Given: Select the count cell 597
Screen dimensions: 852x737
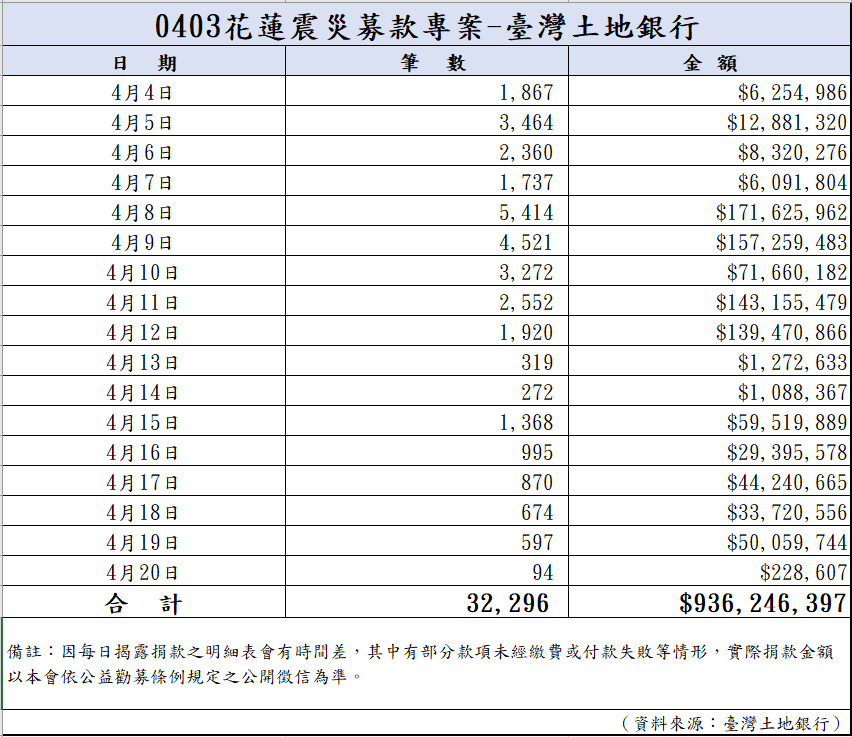Looking at the screenshot, I should (427, 540).
